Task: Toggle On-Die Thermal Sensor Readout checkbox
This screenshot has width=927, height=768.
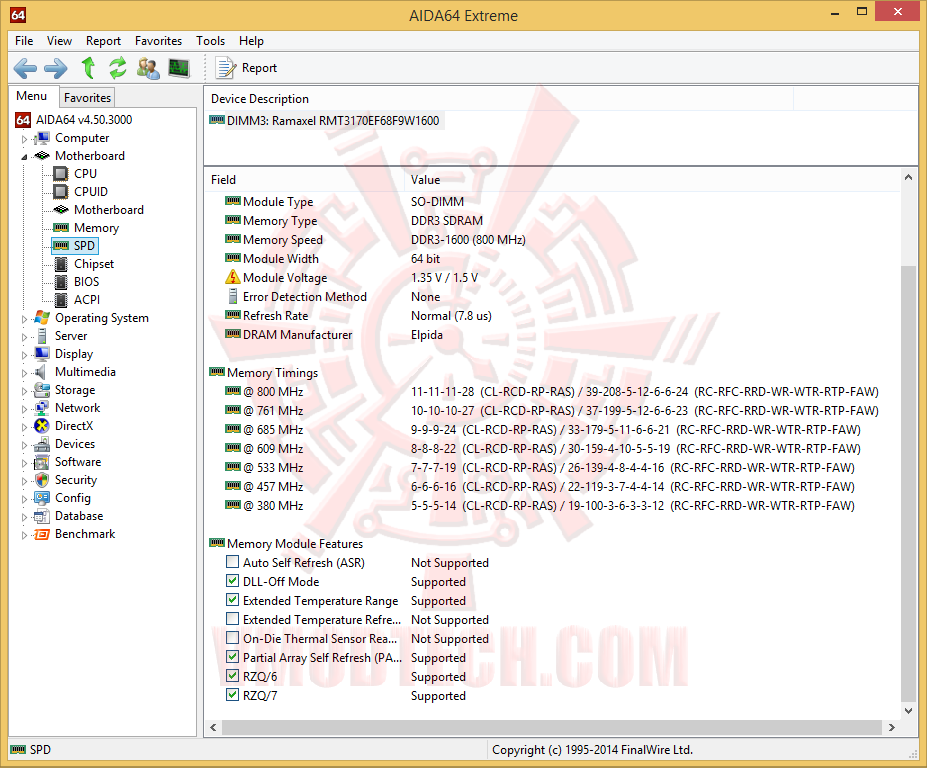Action: (232, 638)
